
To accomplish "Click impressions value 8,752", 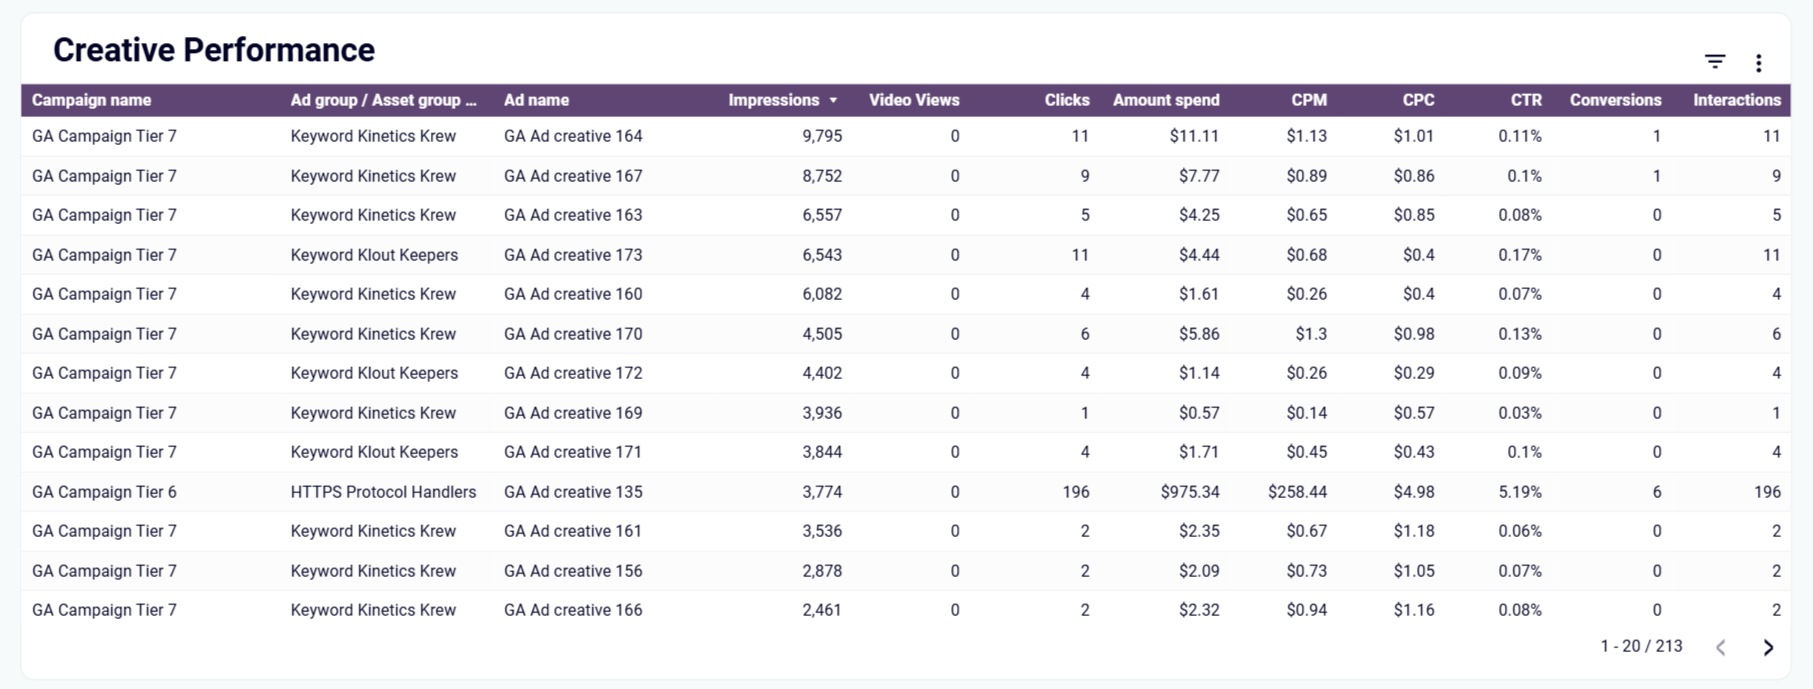I will click(822, 176).
